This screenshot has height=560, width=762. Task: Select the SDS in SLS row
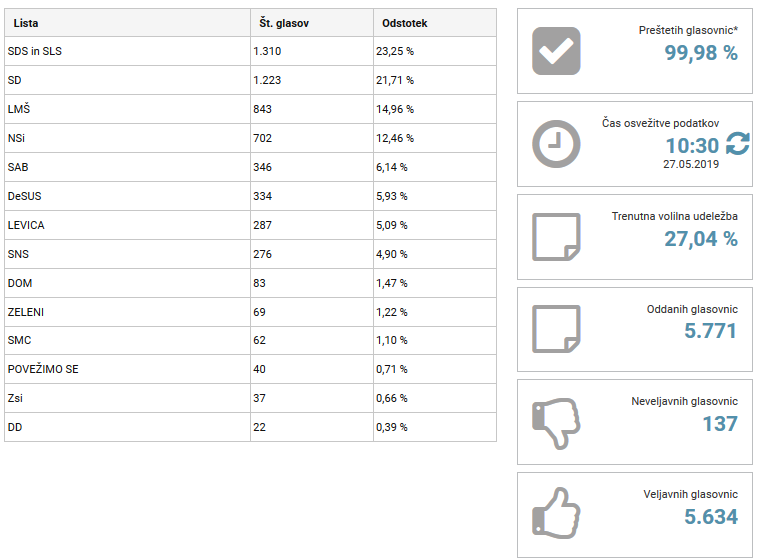tap(250, 51)
